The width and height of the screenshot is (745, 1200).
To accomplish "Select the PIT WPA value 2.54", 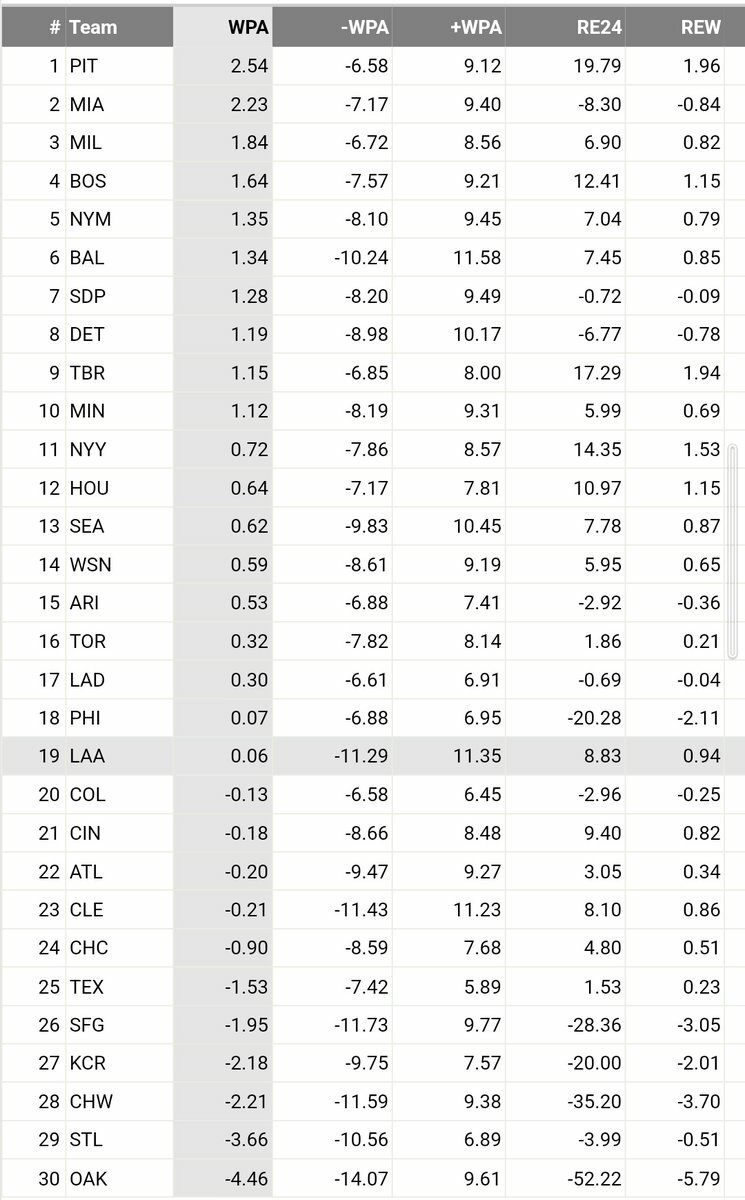I will pos(249,66).
